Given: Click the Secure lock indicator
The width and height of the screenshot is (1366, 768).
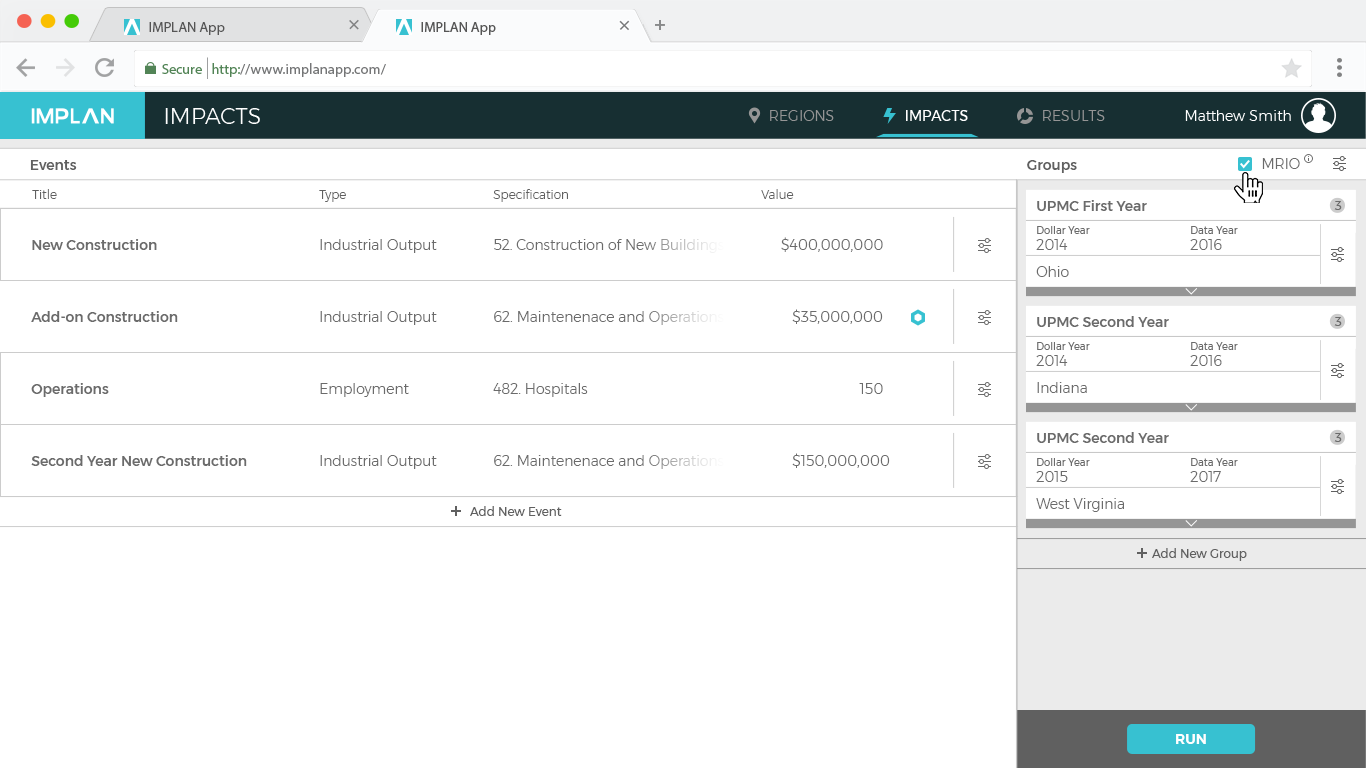Looking at the screenshot, I should pyautogui.click(x=173, y=69).
